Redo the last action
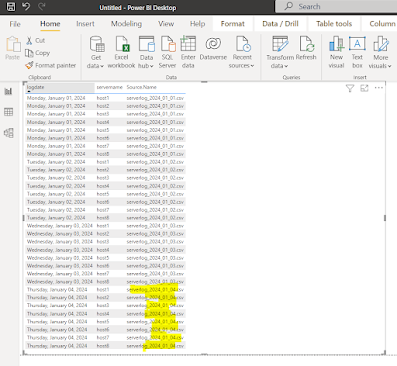 click(42, 7)
